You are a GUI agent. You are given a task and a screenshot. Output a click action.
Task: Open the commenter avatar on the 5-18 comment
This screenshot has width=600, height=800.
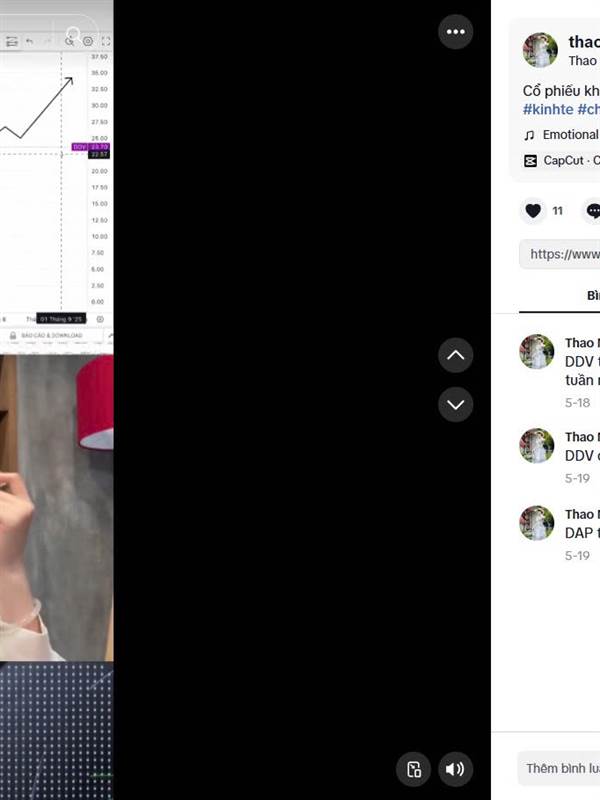tap(537, 352)
